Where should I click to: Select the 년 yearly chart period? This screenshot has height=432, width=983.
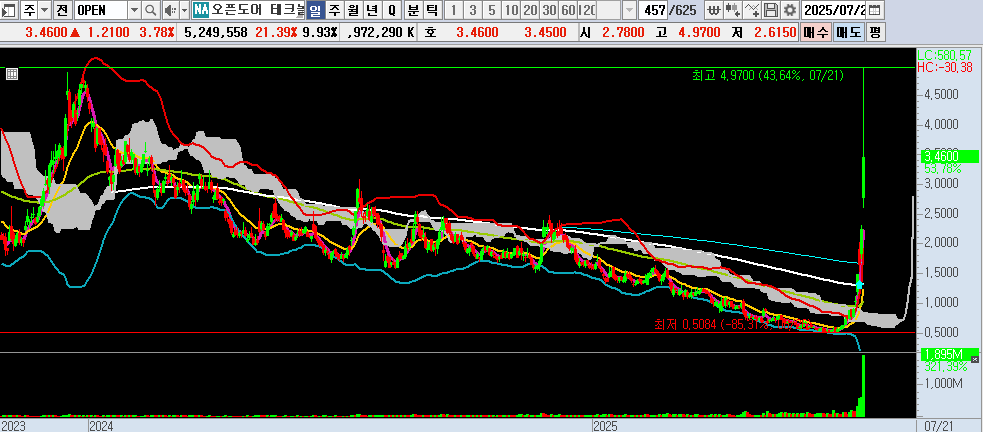tap(372, 10)
